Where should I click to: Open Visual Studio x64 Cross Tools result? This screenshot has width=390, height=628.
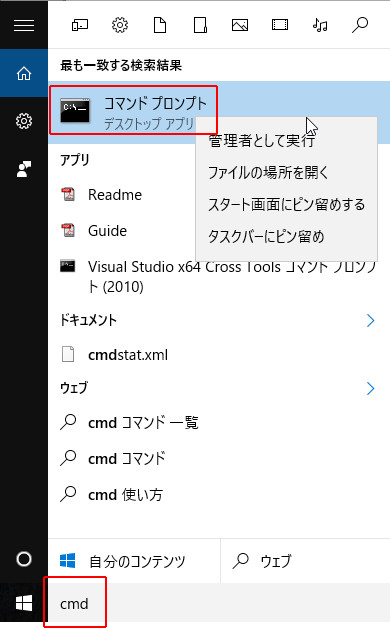[x=219, y=276]
